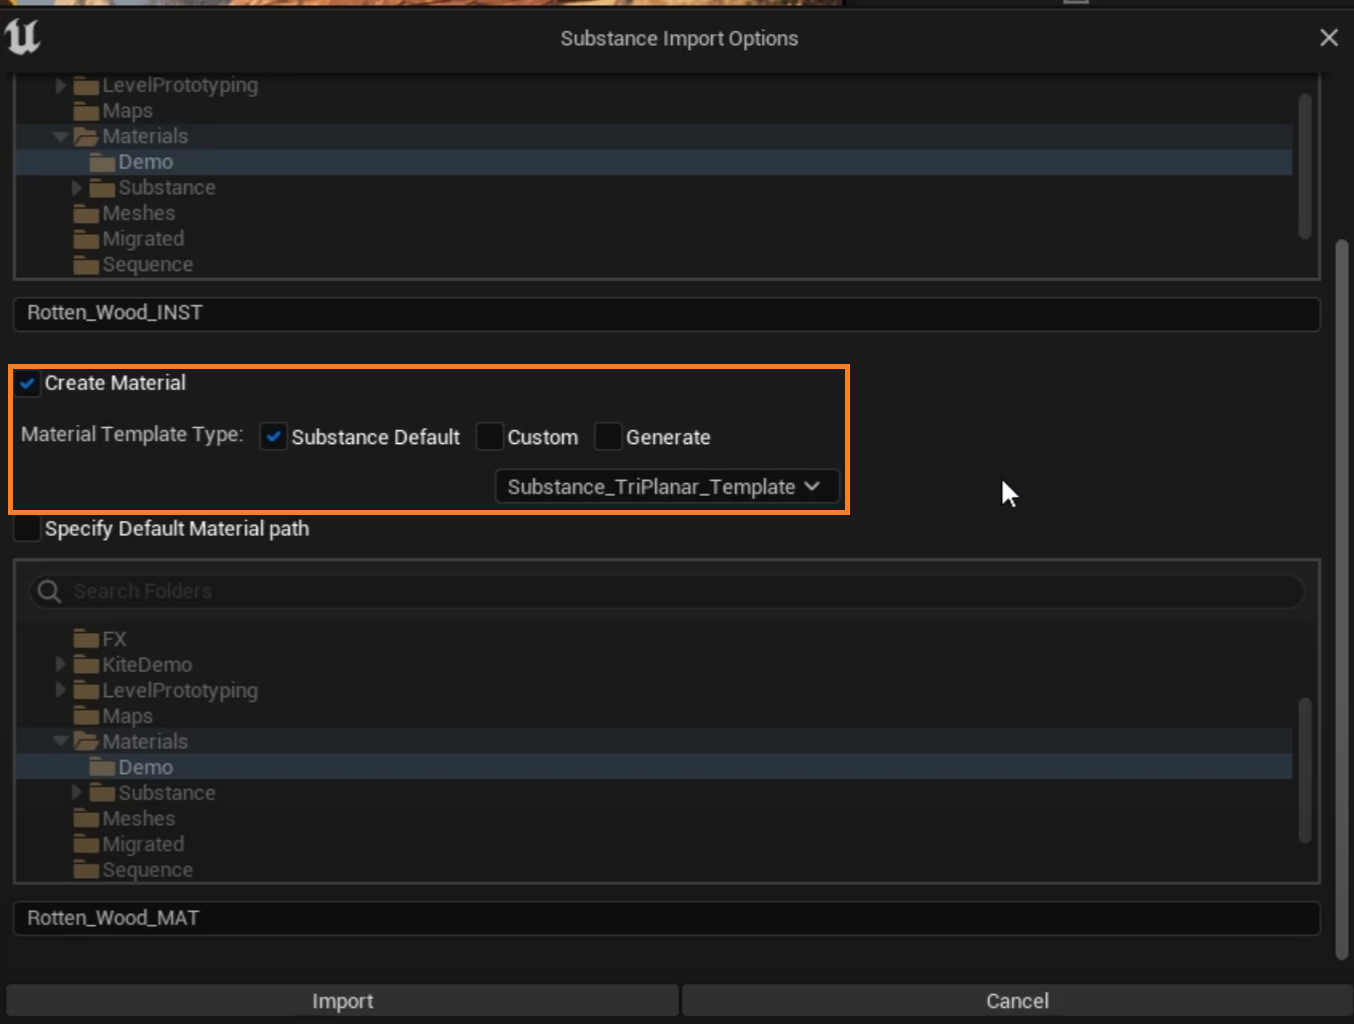Collapse the Materials folder in upper tree
This screenshot has width=1354, height=1024.
(61, 136)
